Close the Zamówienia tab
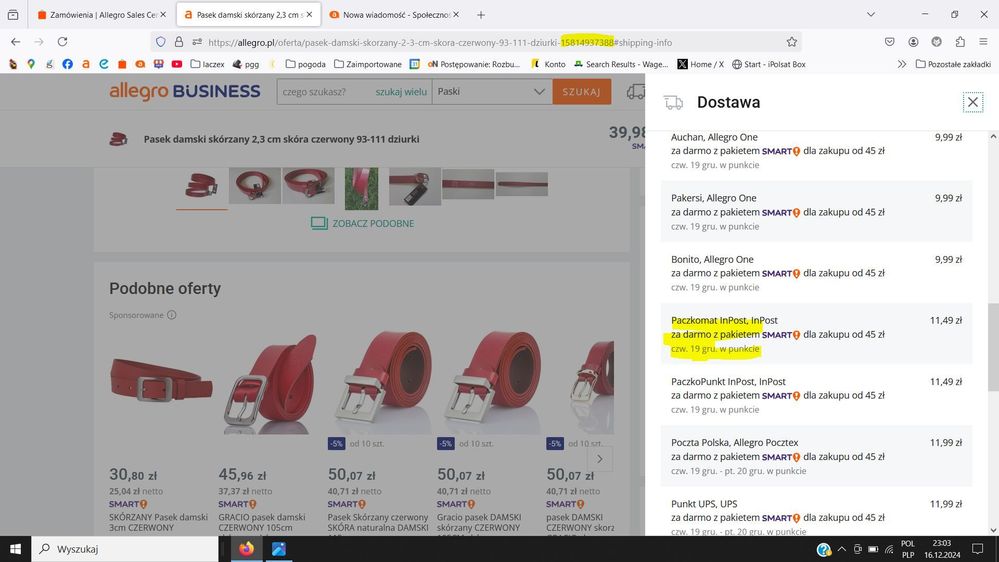 163,15
